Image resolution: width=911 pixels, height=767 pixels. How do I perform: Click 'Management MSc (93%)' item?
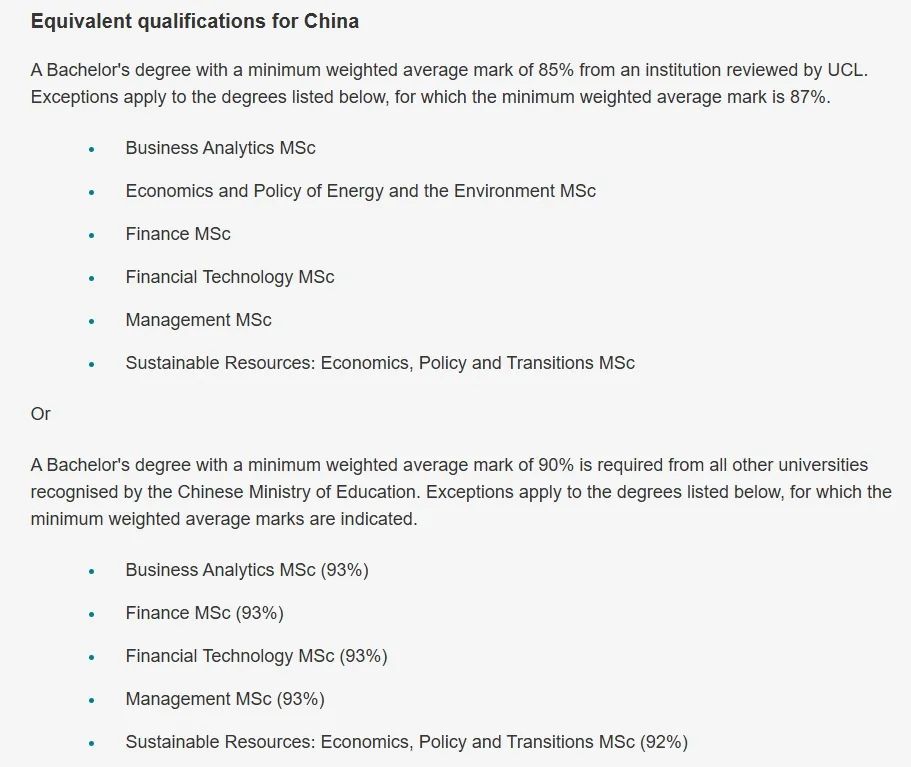coord(225,699)
